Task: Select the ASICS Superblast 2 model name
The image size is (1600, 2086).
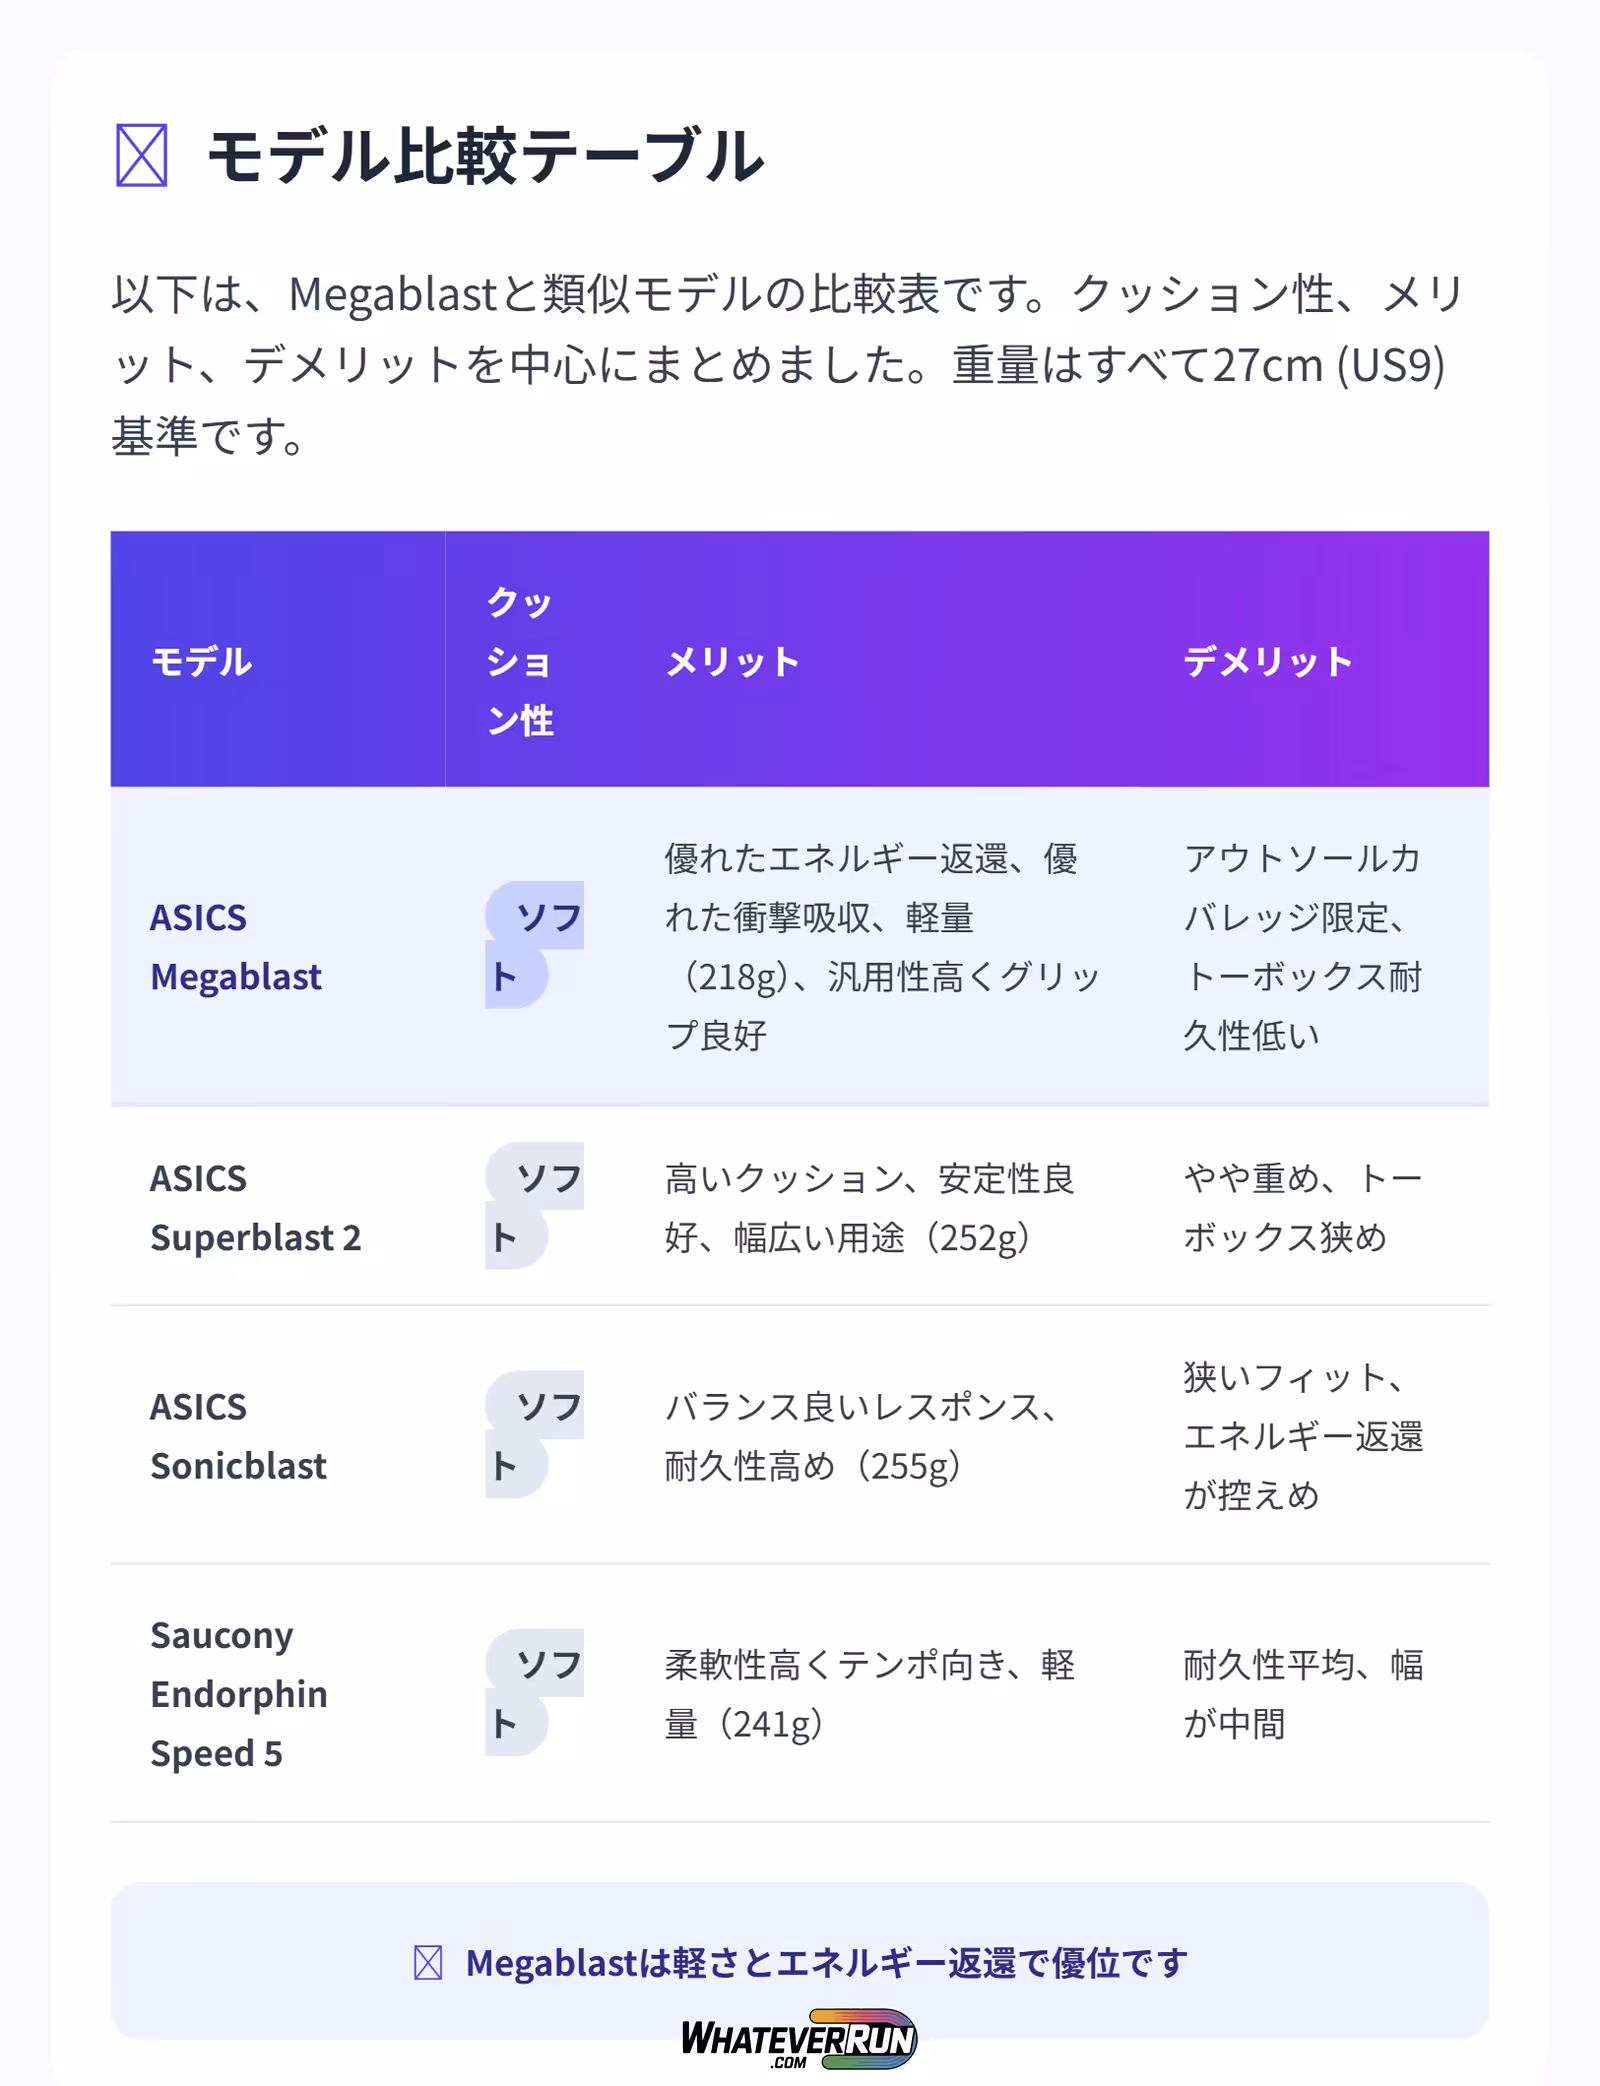Action: point(255,1207)
